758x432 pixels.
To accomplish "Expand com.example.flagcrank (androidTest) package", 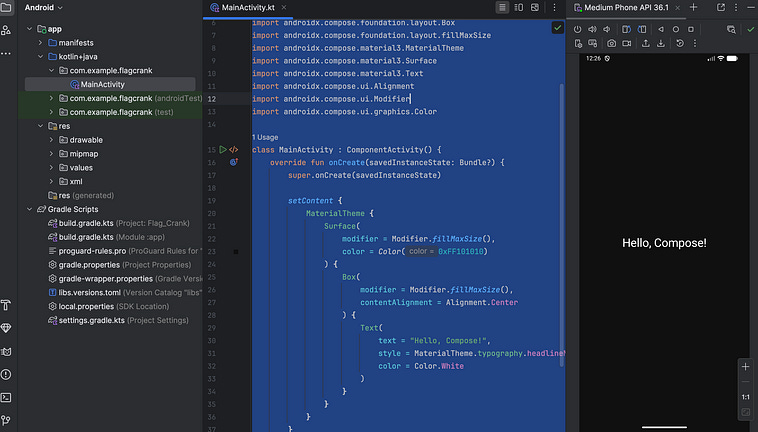I will point(51,98).
